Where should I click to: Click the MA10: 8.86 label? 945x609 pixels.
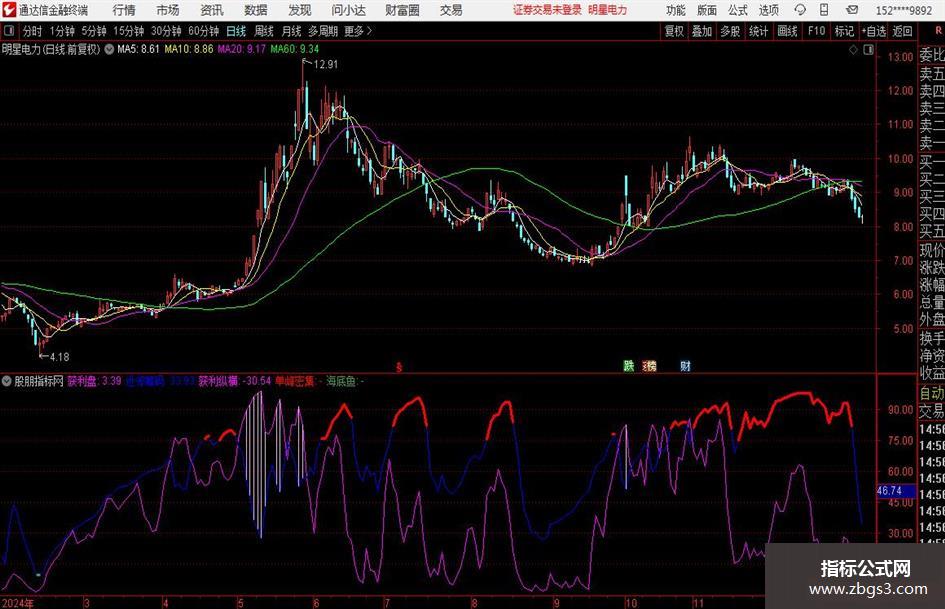pyautogui.click(x=189, y=49)
